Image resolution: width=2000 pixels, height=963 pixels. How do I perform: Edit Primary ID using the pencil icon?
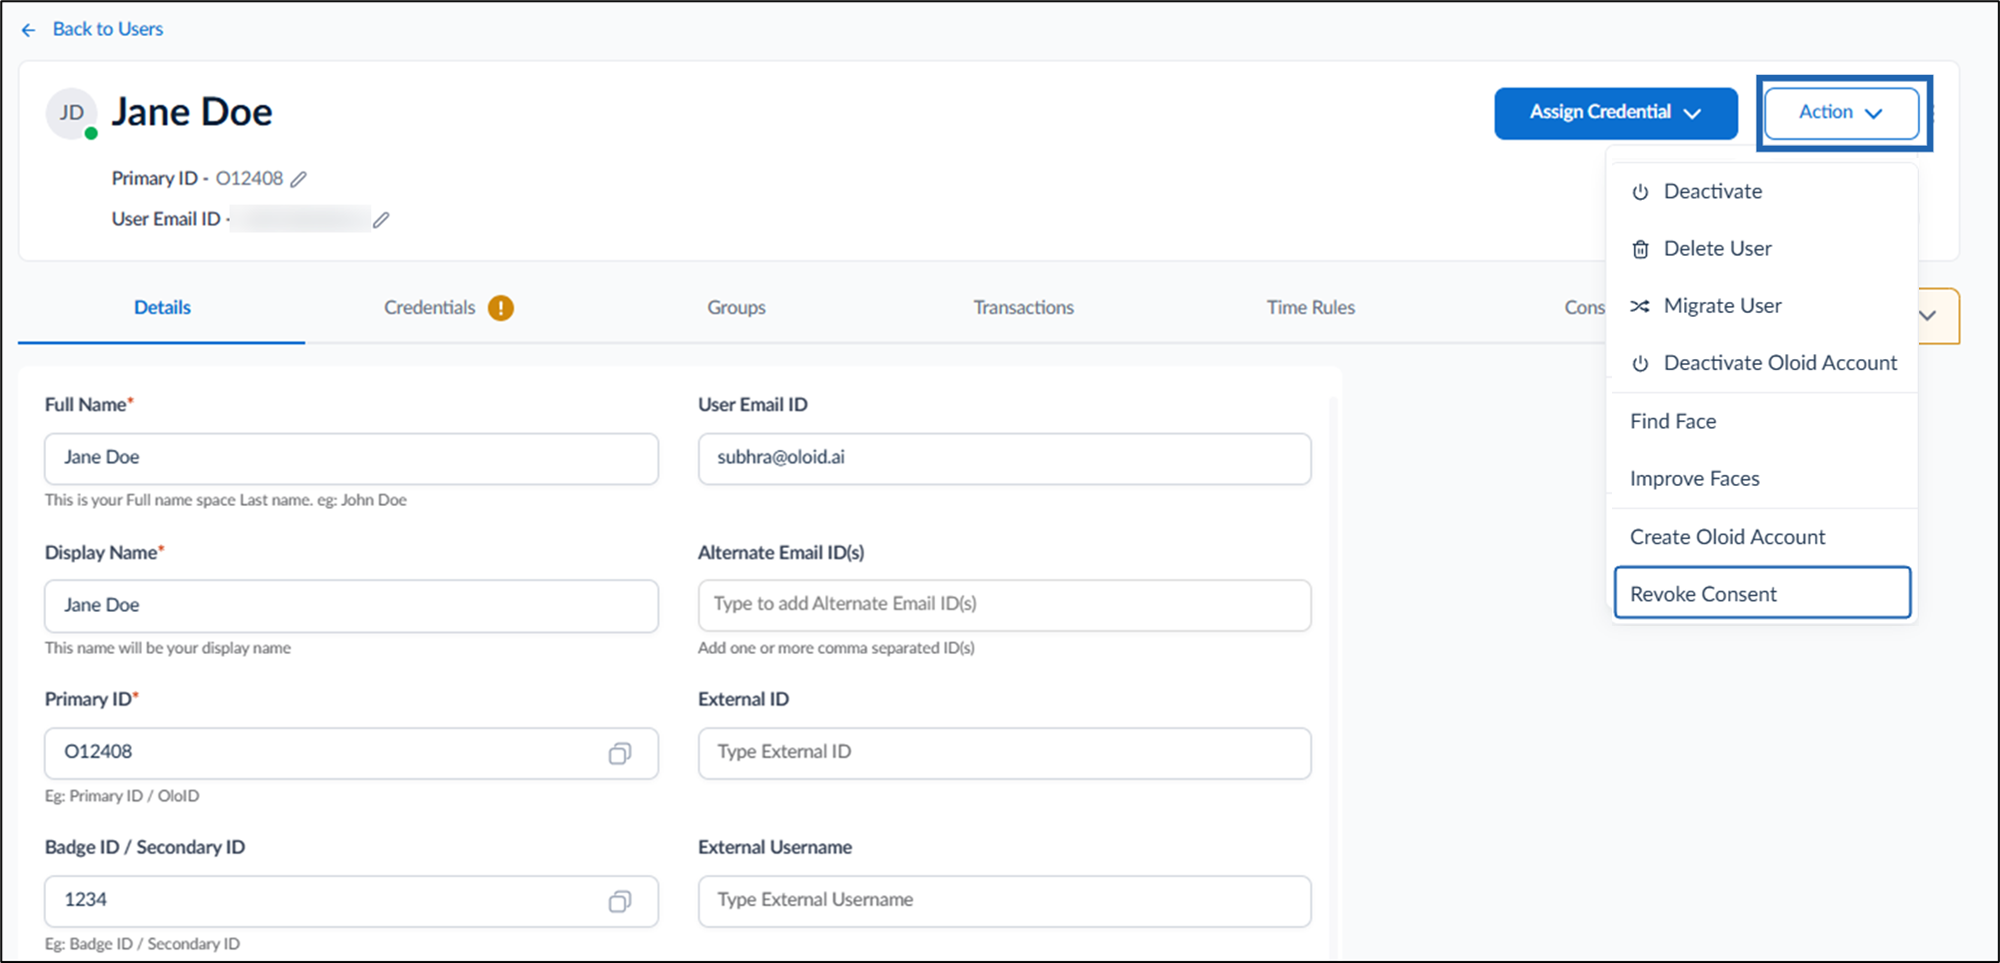298,179
